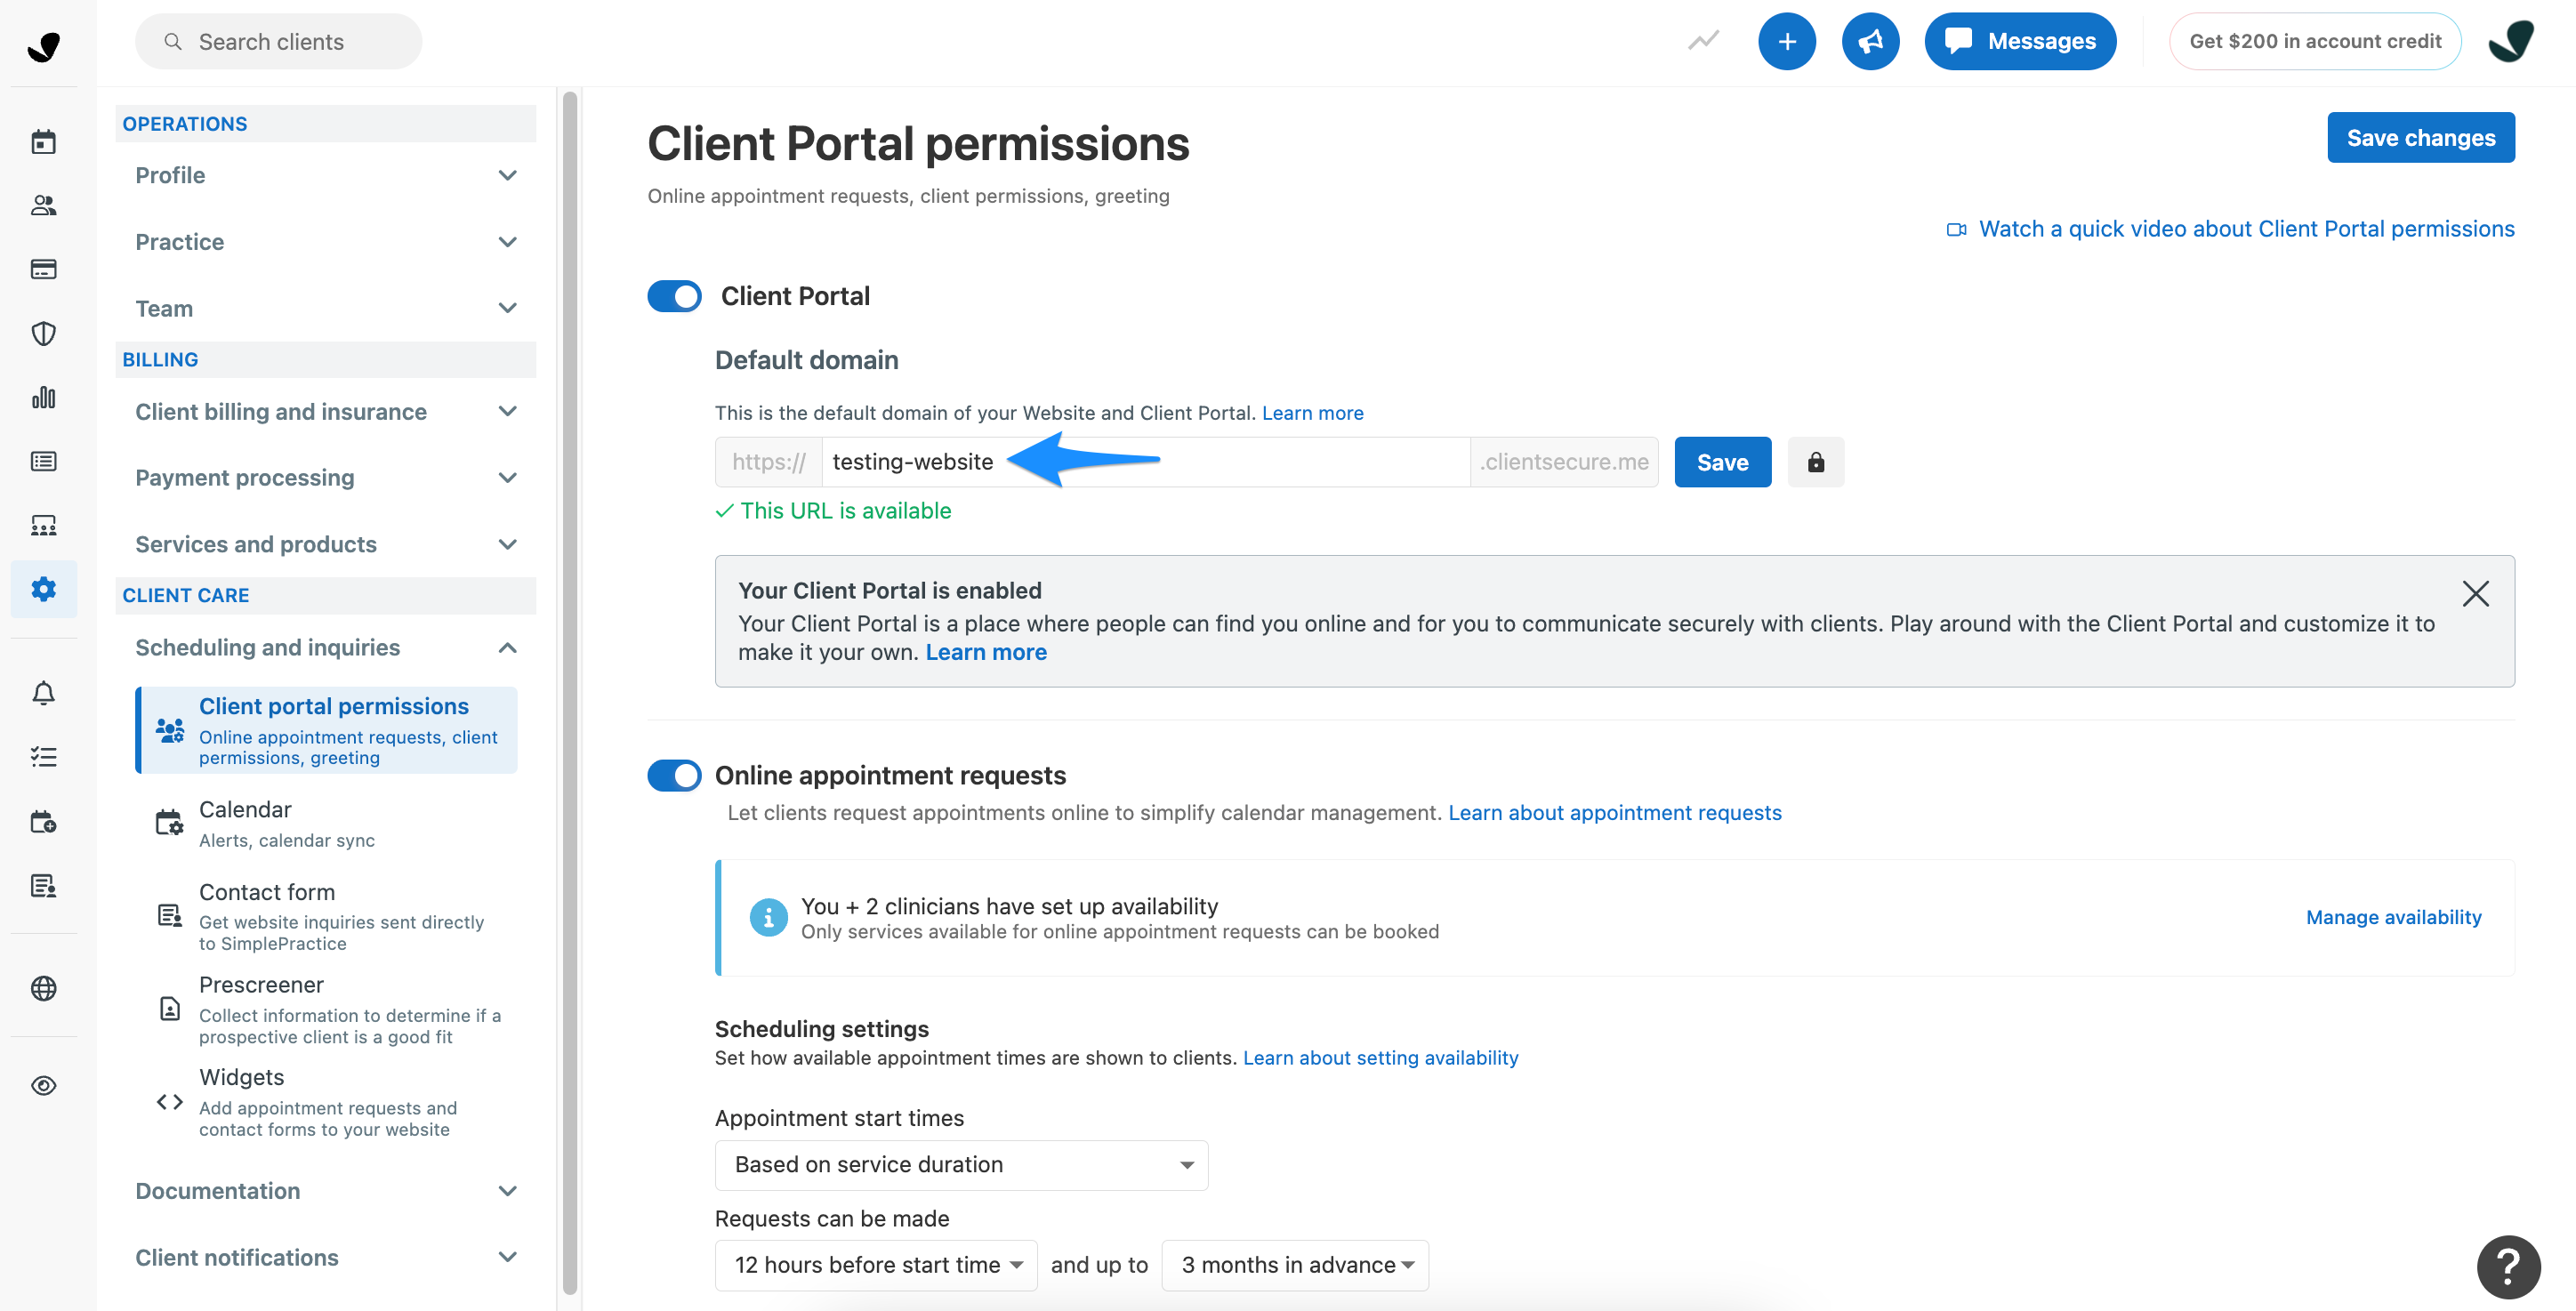Disable the Client Portal toggle
Viewport: 2576px width, 1311px height.
point(674,296)
